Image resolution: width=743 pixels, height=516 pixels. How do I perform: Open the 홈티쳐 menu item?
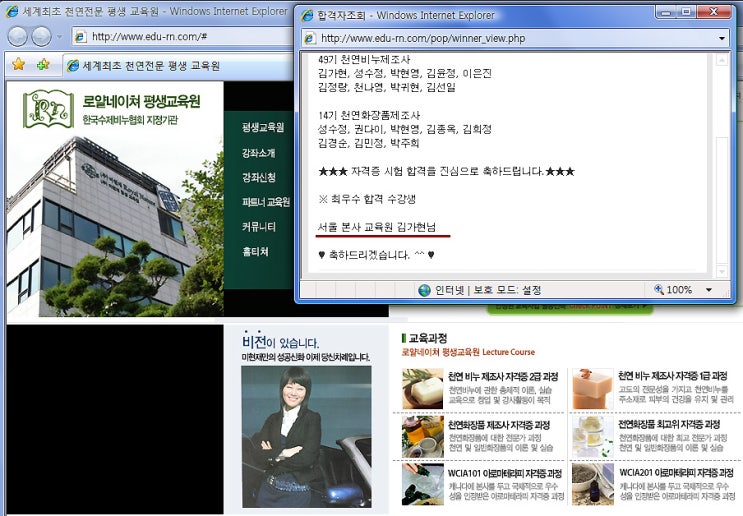tap(255, 251)
